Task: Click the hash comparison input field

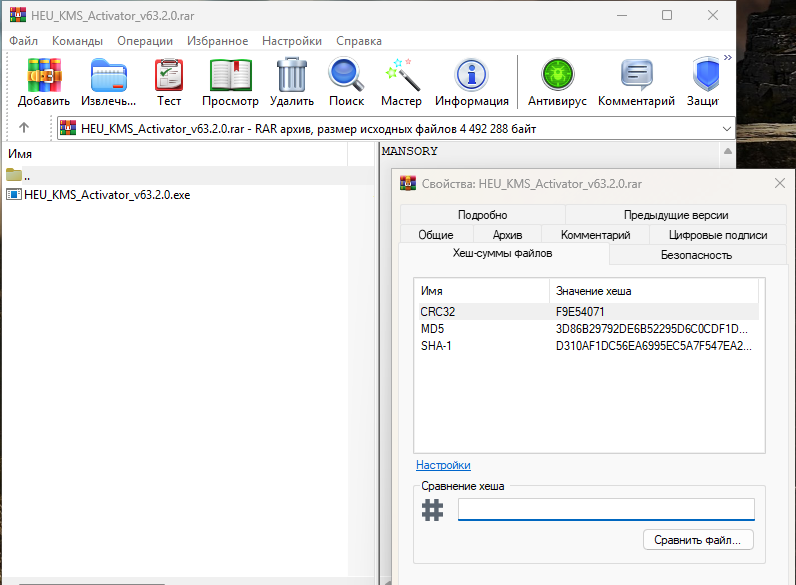Action: (606, 509)
